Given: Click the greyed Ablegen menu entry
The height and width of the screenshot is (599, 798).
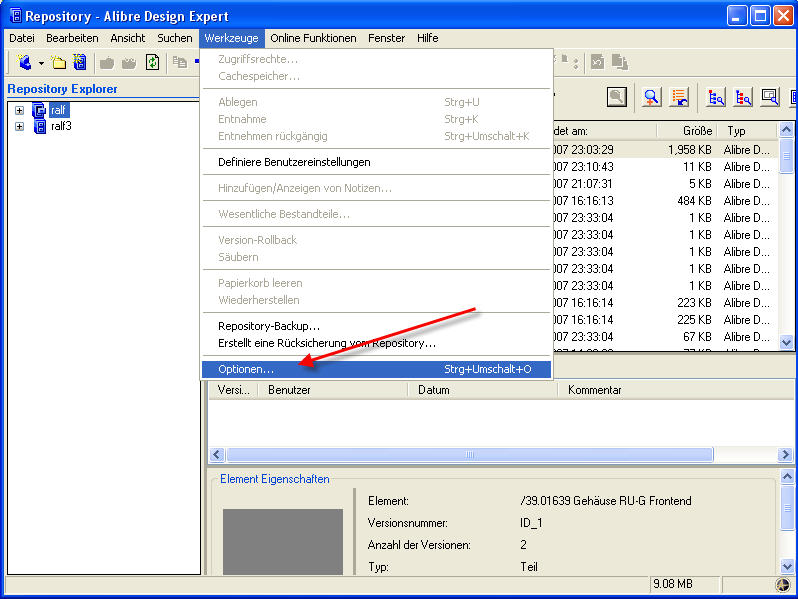Looking at the screenshot, I should click(x=377, y=102).
